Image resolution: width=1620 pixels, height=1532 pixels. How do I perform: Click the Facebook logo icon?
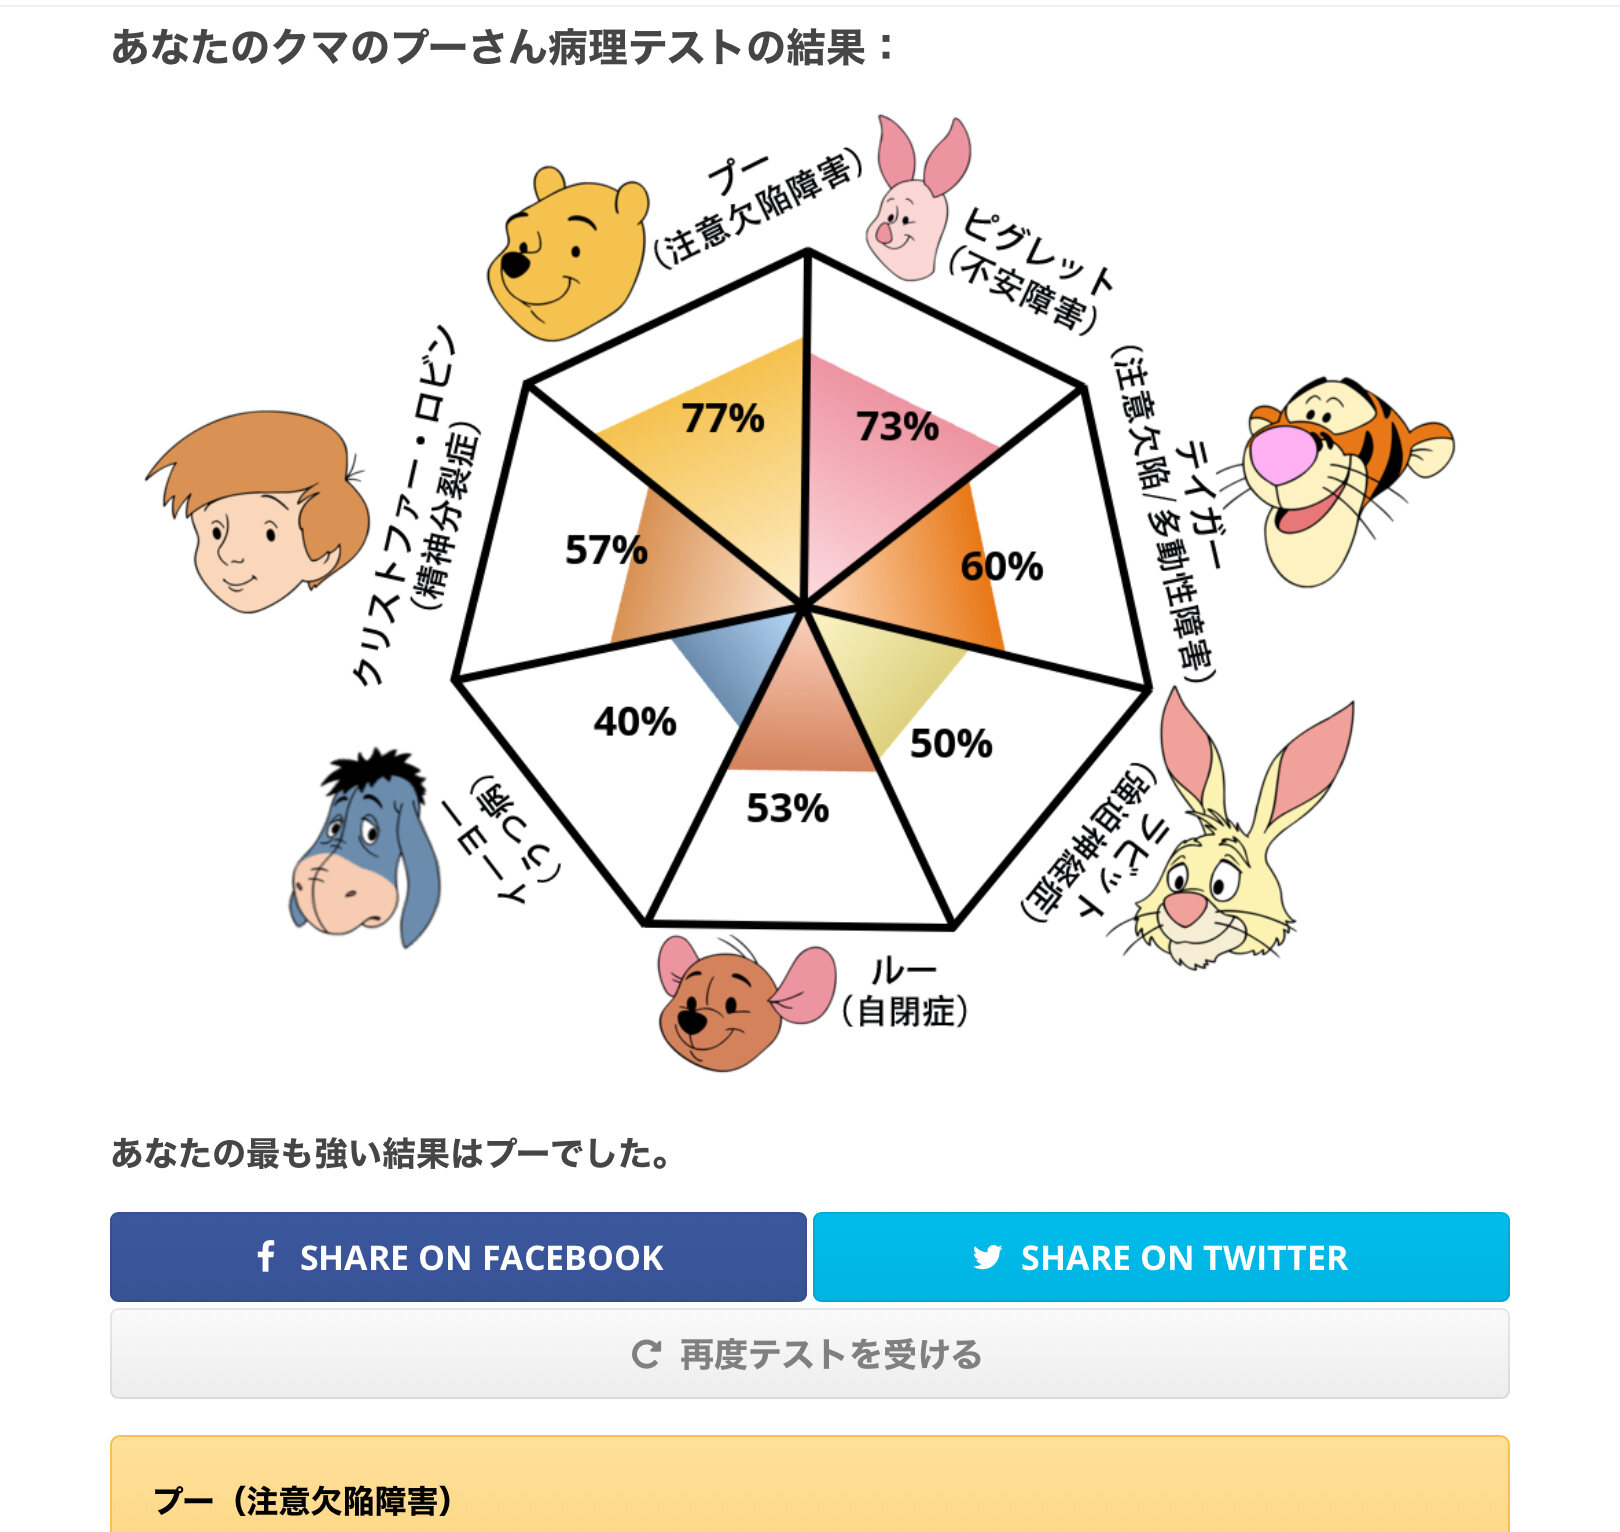tap(266, 1256)
